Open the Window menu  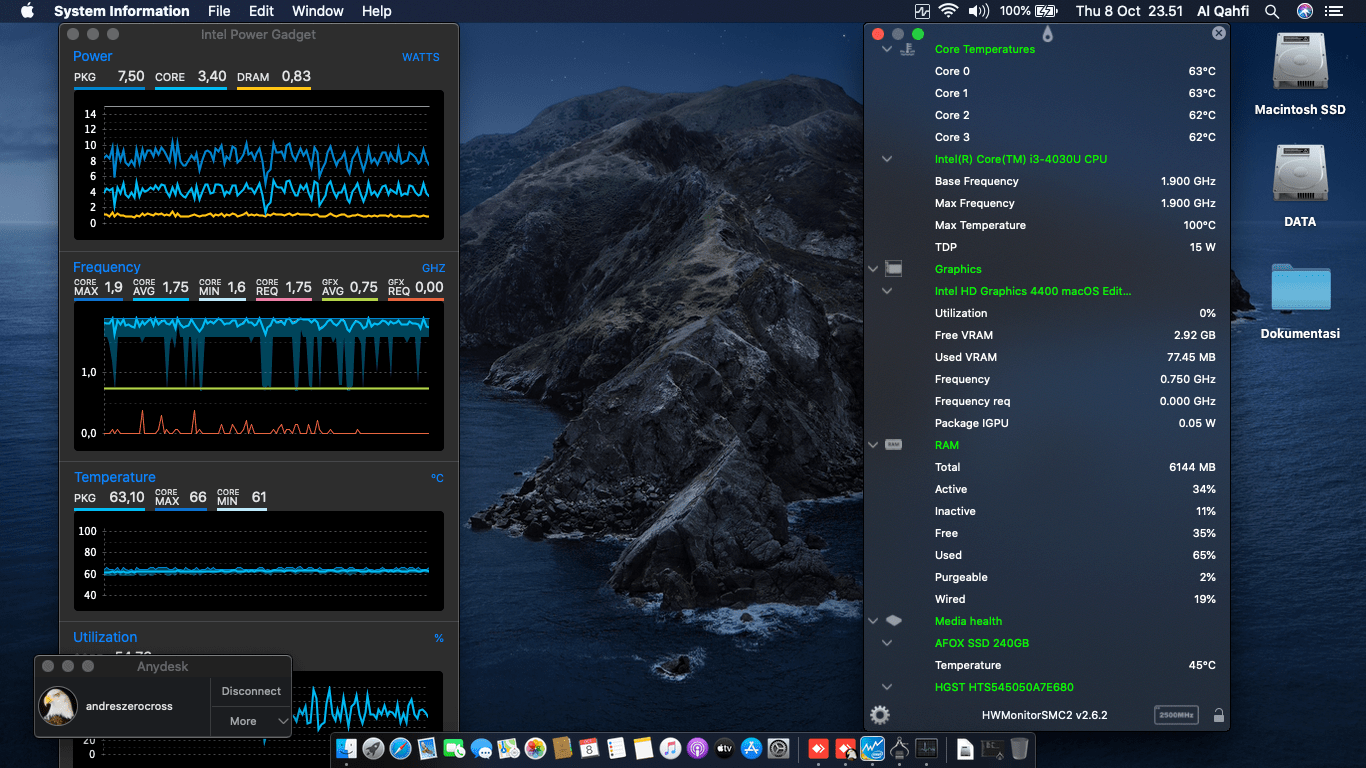pos(317,11)
